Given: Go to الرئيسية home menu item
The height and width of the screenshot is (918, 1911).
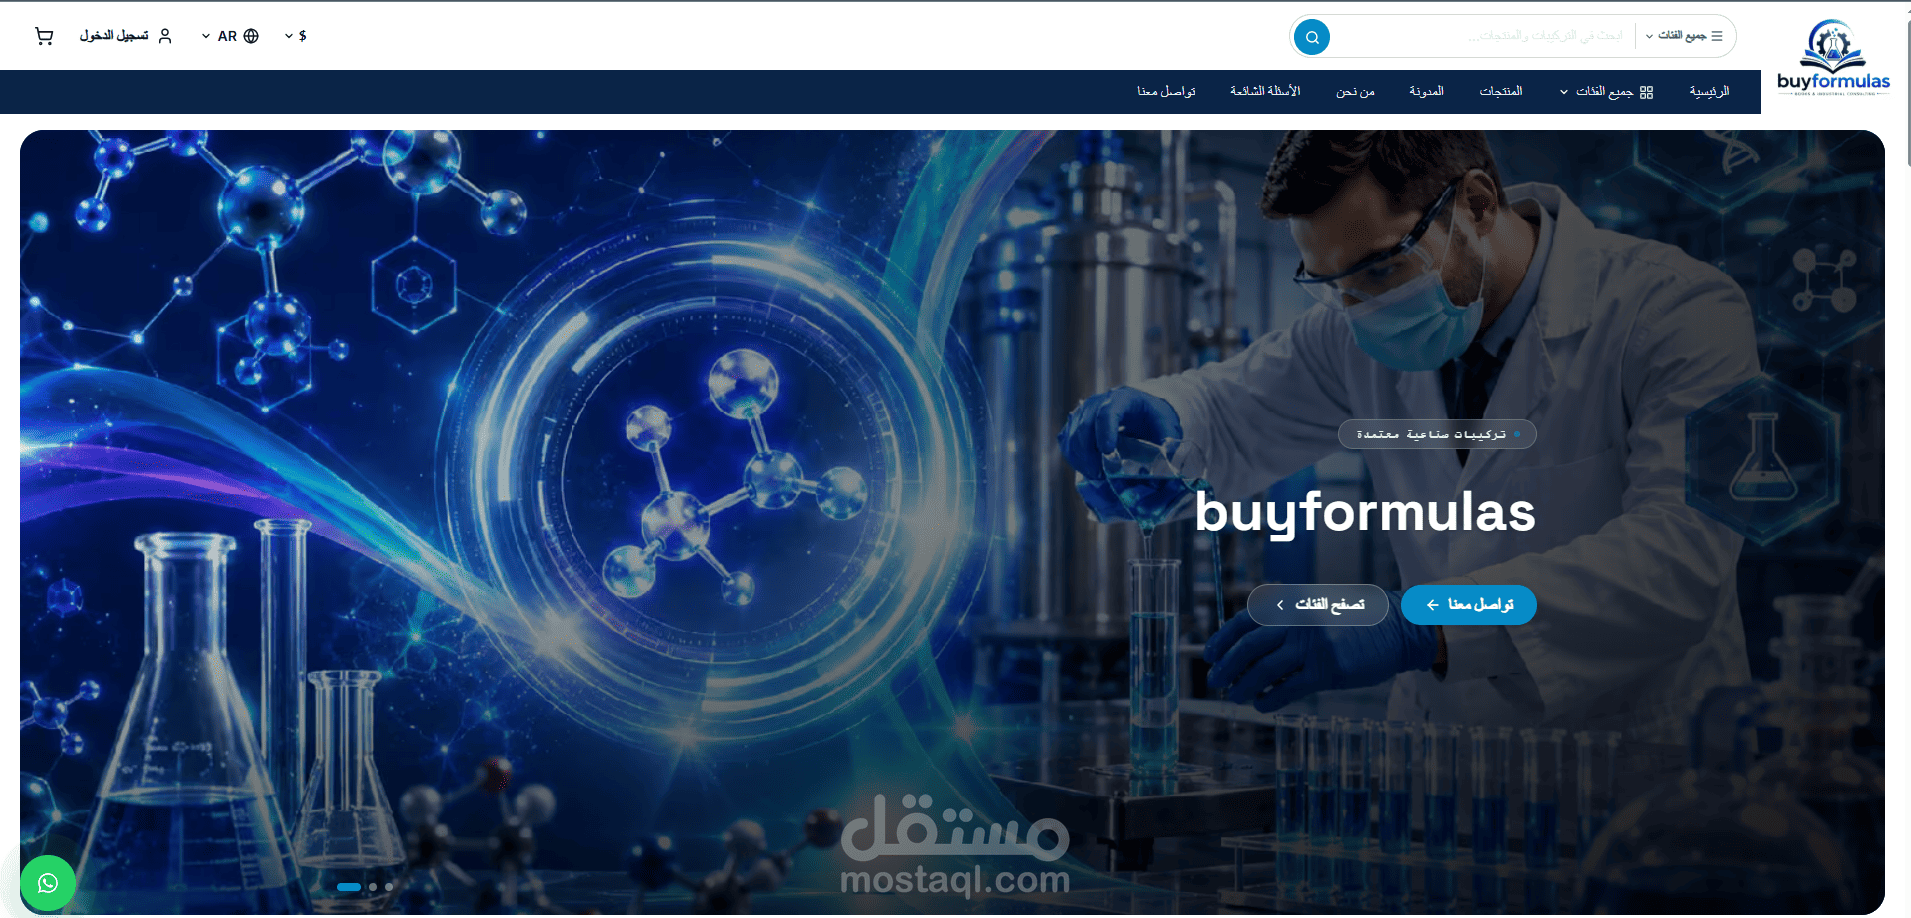Looking at the screenshot, I should [x=1709, y=92].
